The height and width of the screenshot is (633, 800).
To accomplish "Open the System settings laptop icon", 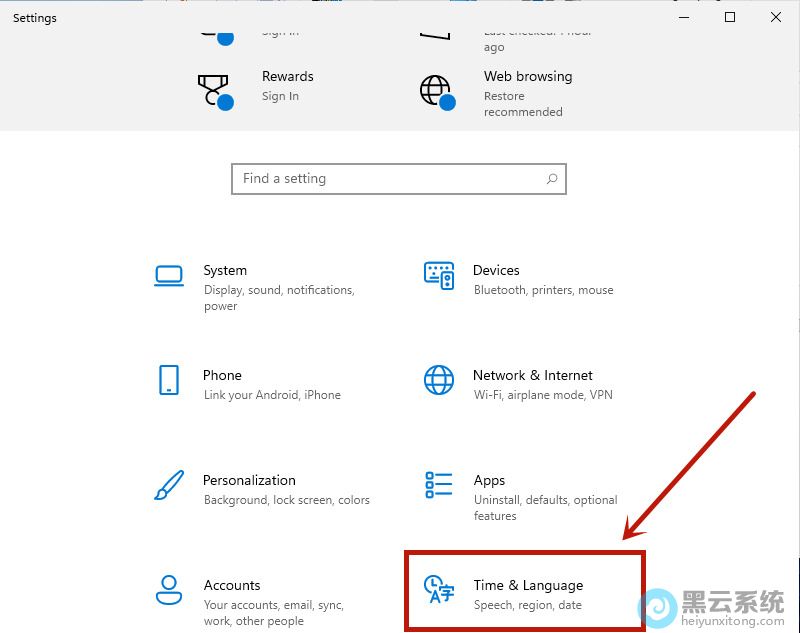I will pos(169,276).
